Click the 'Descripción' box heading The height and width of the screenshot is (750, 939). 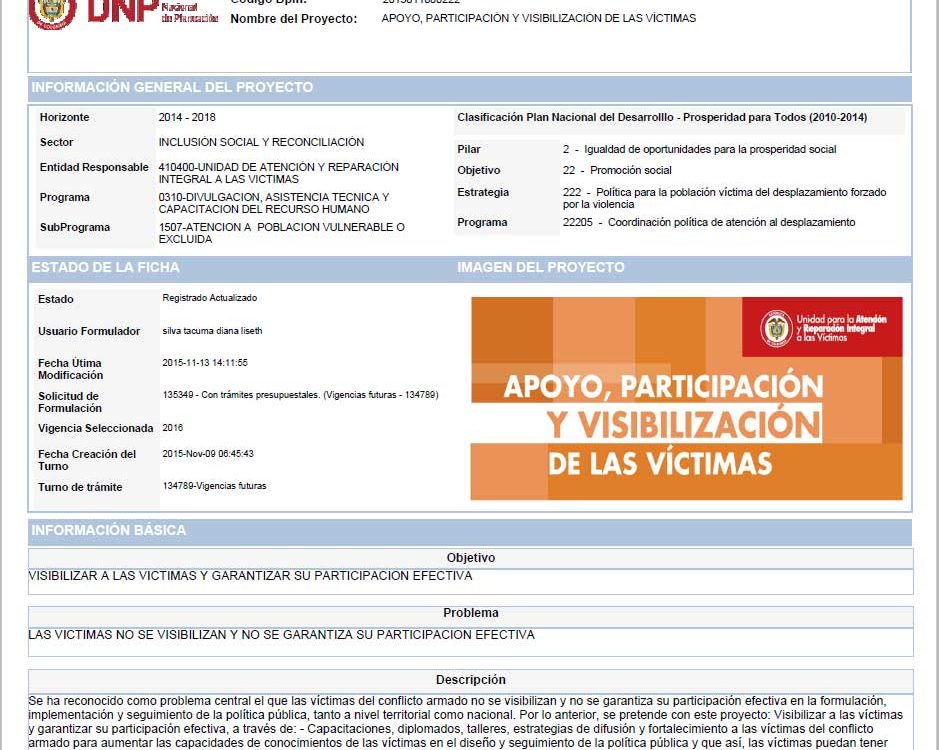(471, 680)
